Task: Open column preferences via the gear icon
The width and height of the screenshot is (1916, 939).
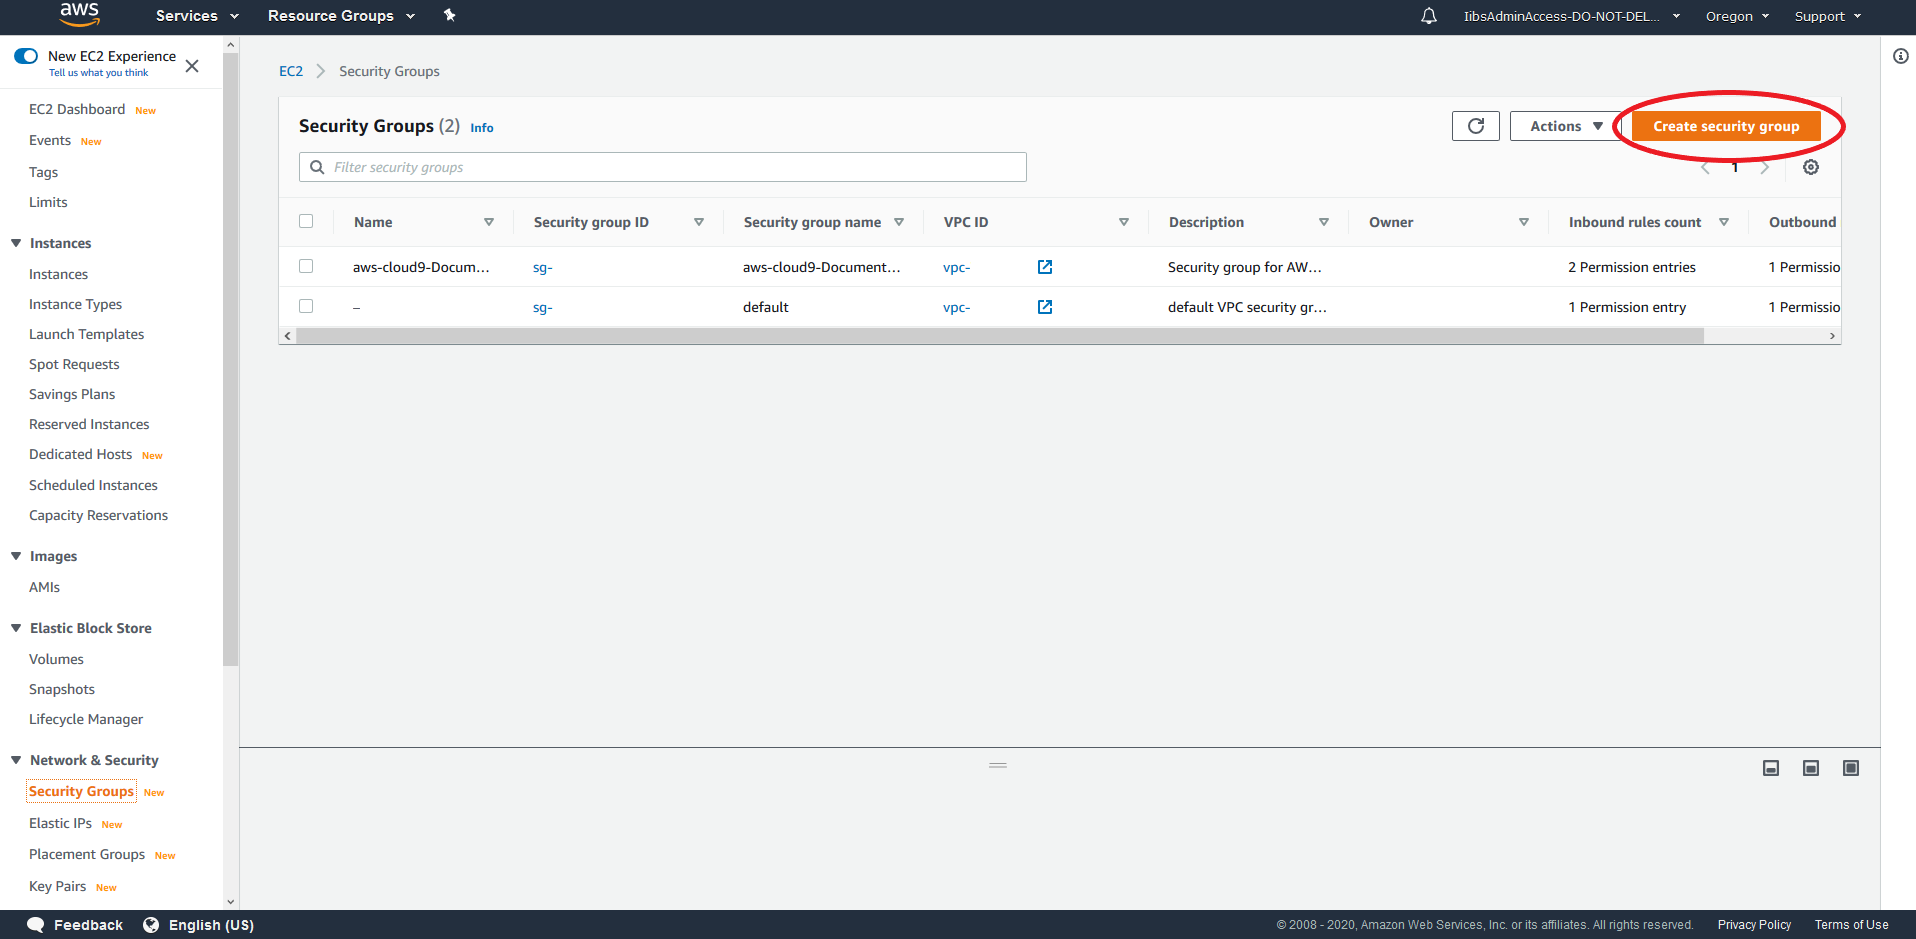Action: pos(1810,167)
